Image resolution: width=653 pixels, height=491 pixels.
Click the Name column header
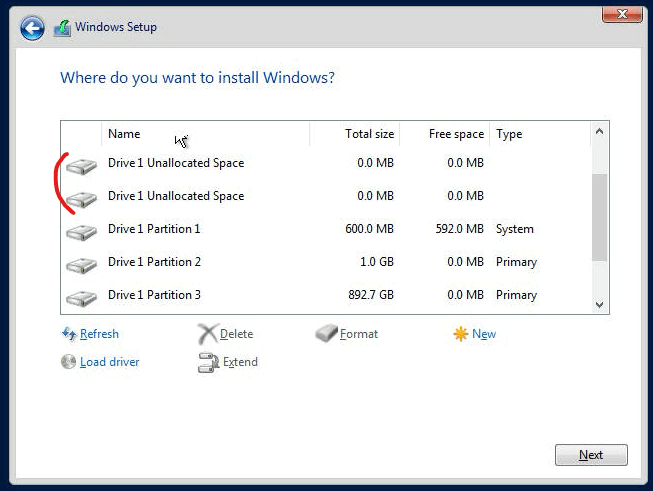pos(205,134)
